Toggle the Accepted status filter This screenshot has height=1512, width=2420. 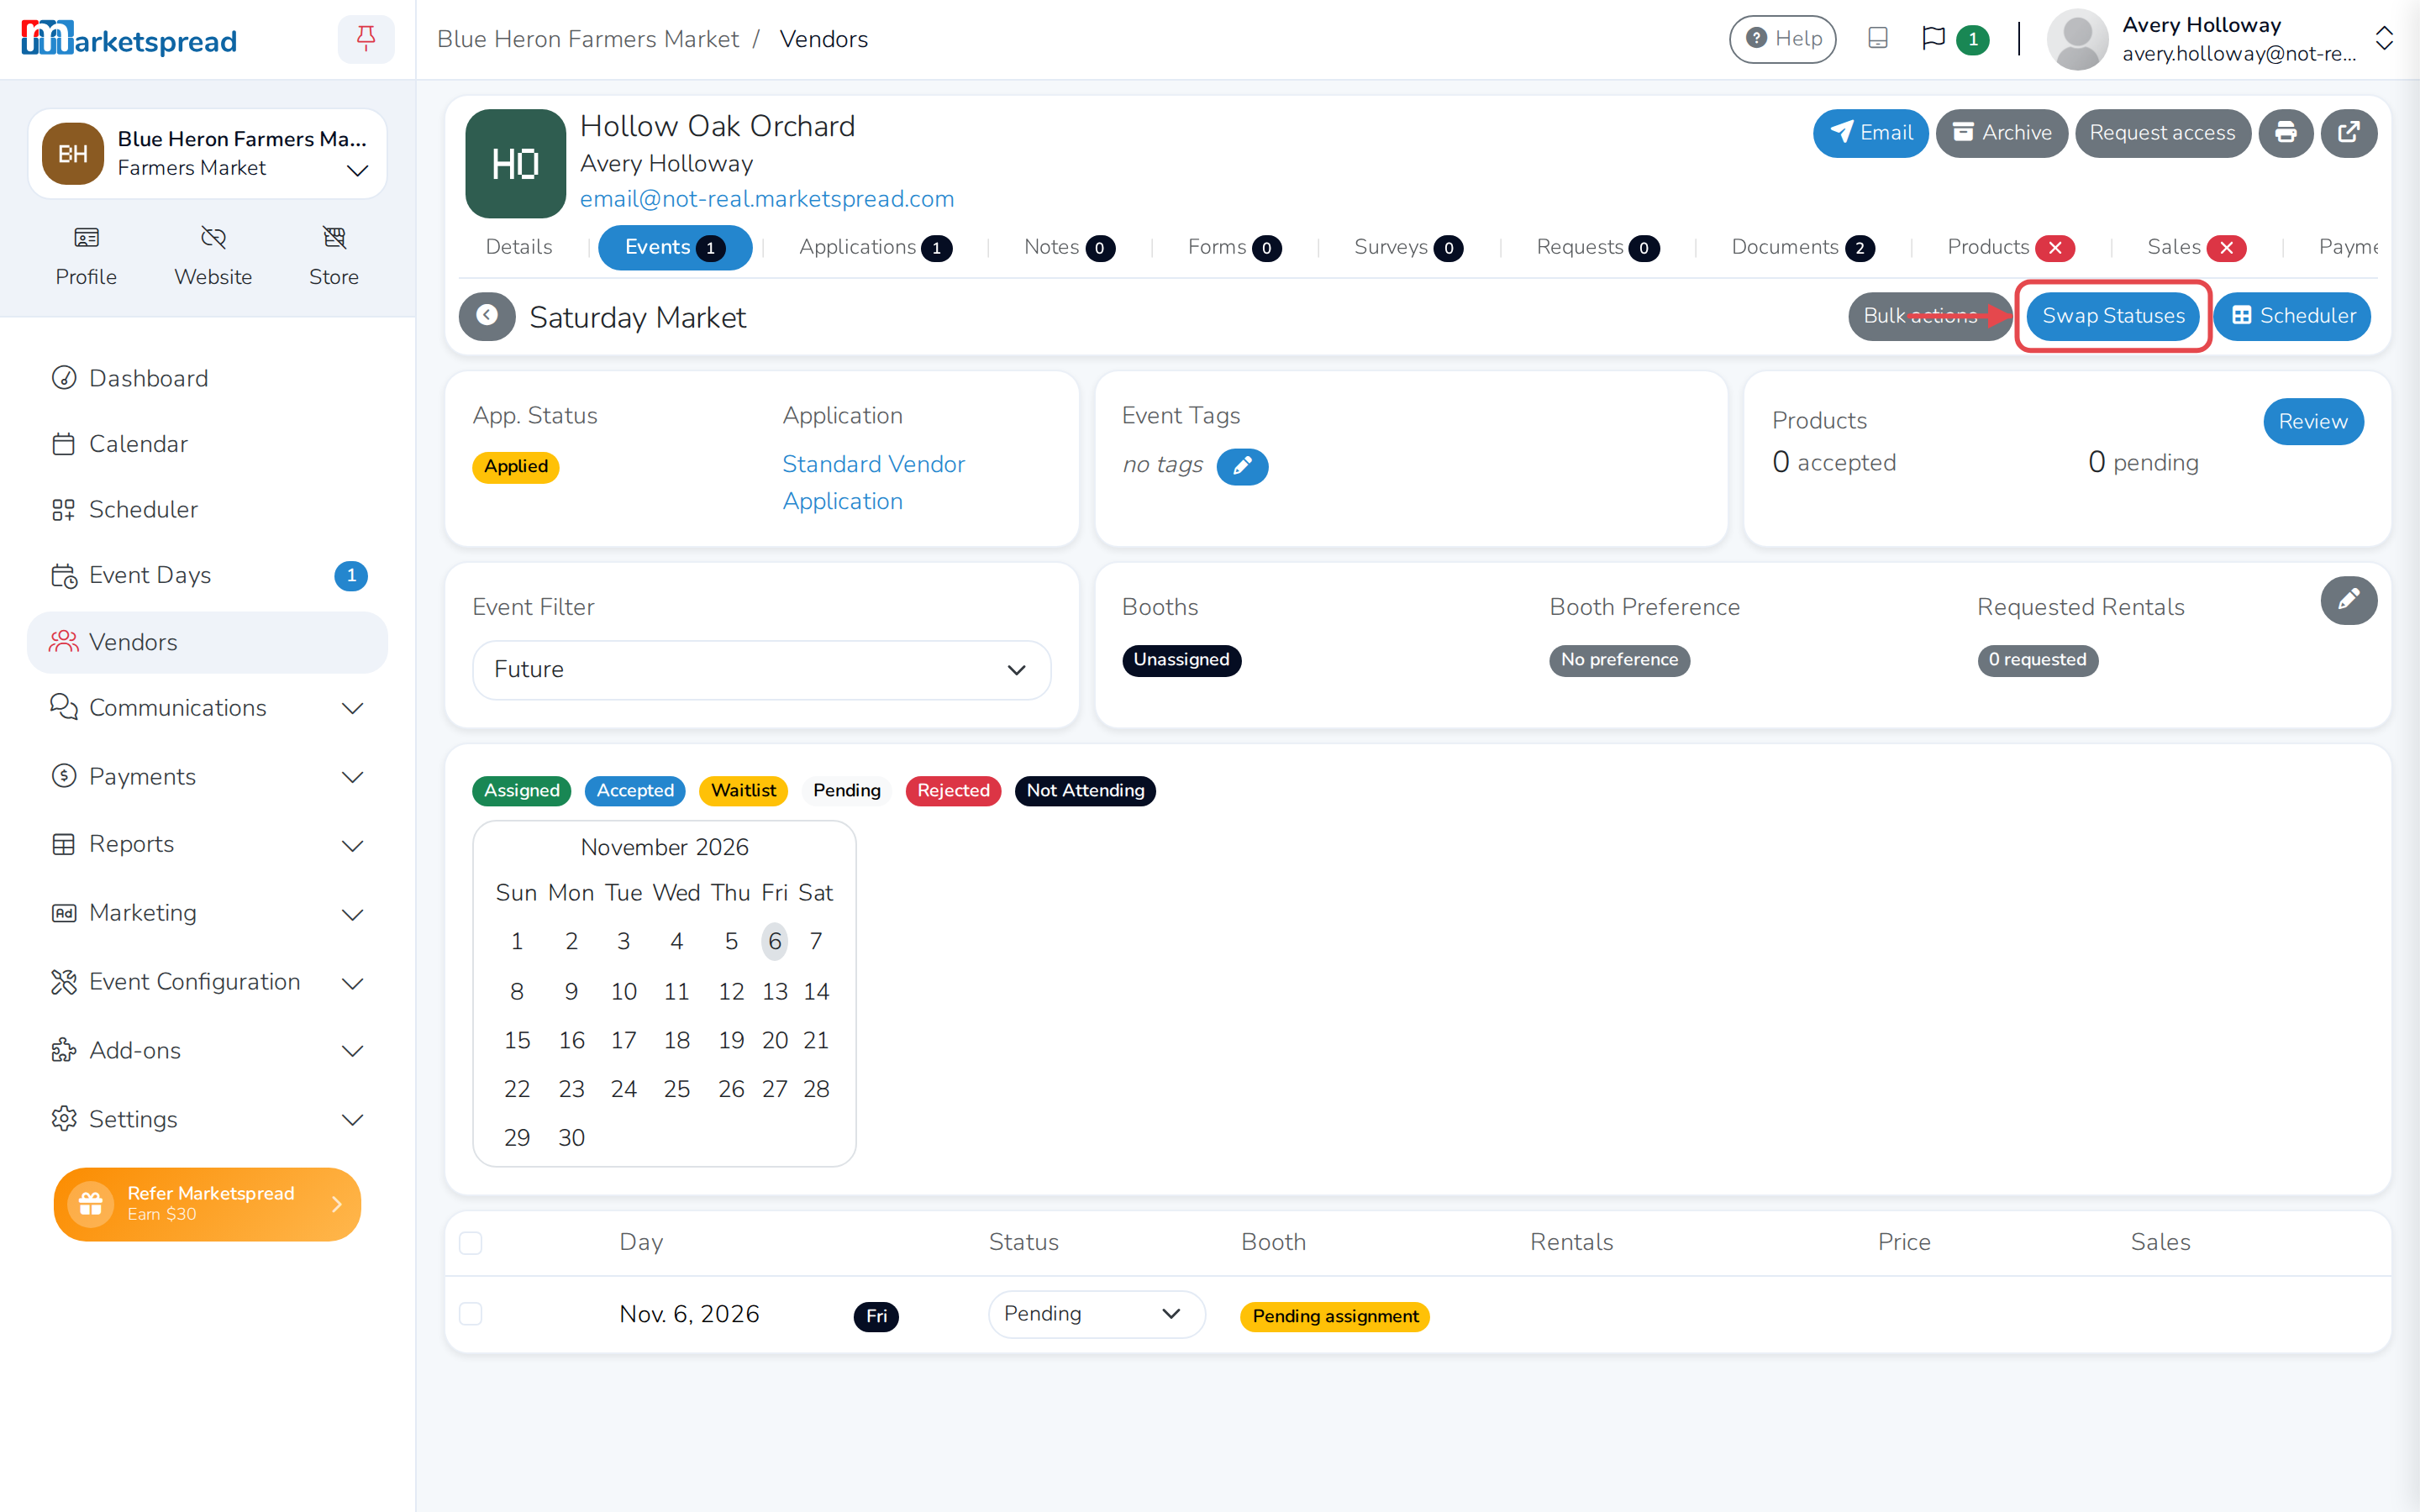pos(635,790)
